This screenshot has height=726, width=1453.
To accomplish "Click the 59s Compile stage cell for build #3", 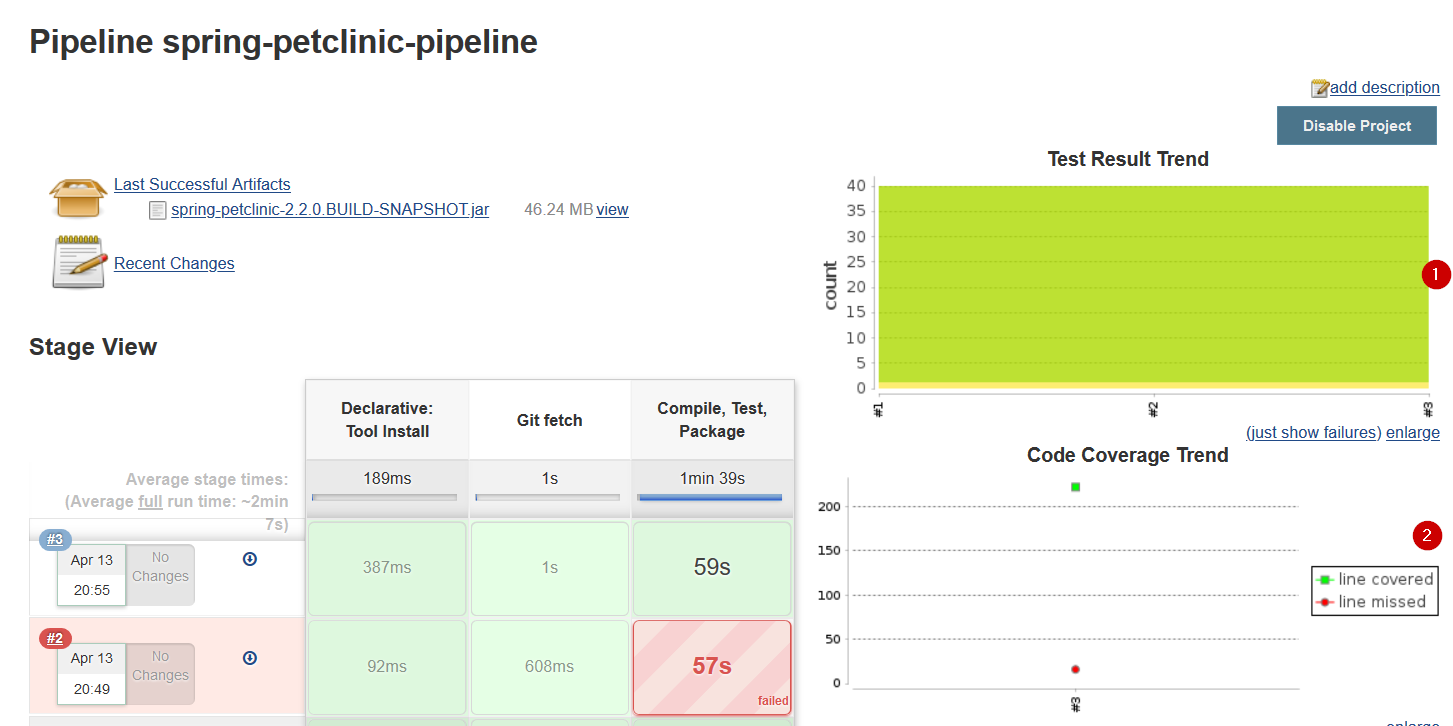I will click(711, 568).
